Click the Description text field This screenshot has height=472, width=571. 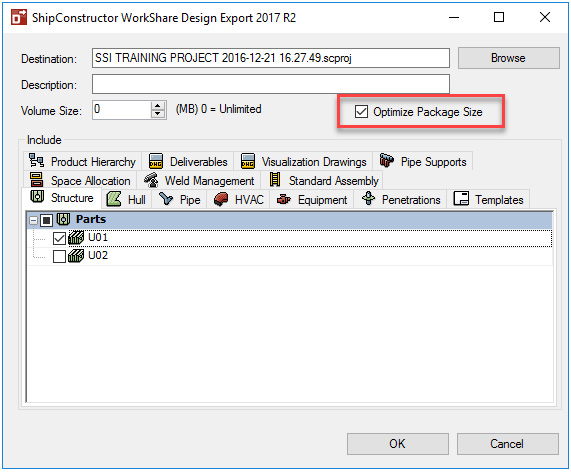coord(271,84)
